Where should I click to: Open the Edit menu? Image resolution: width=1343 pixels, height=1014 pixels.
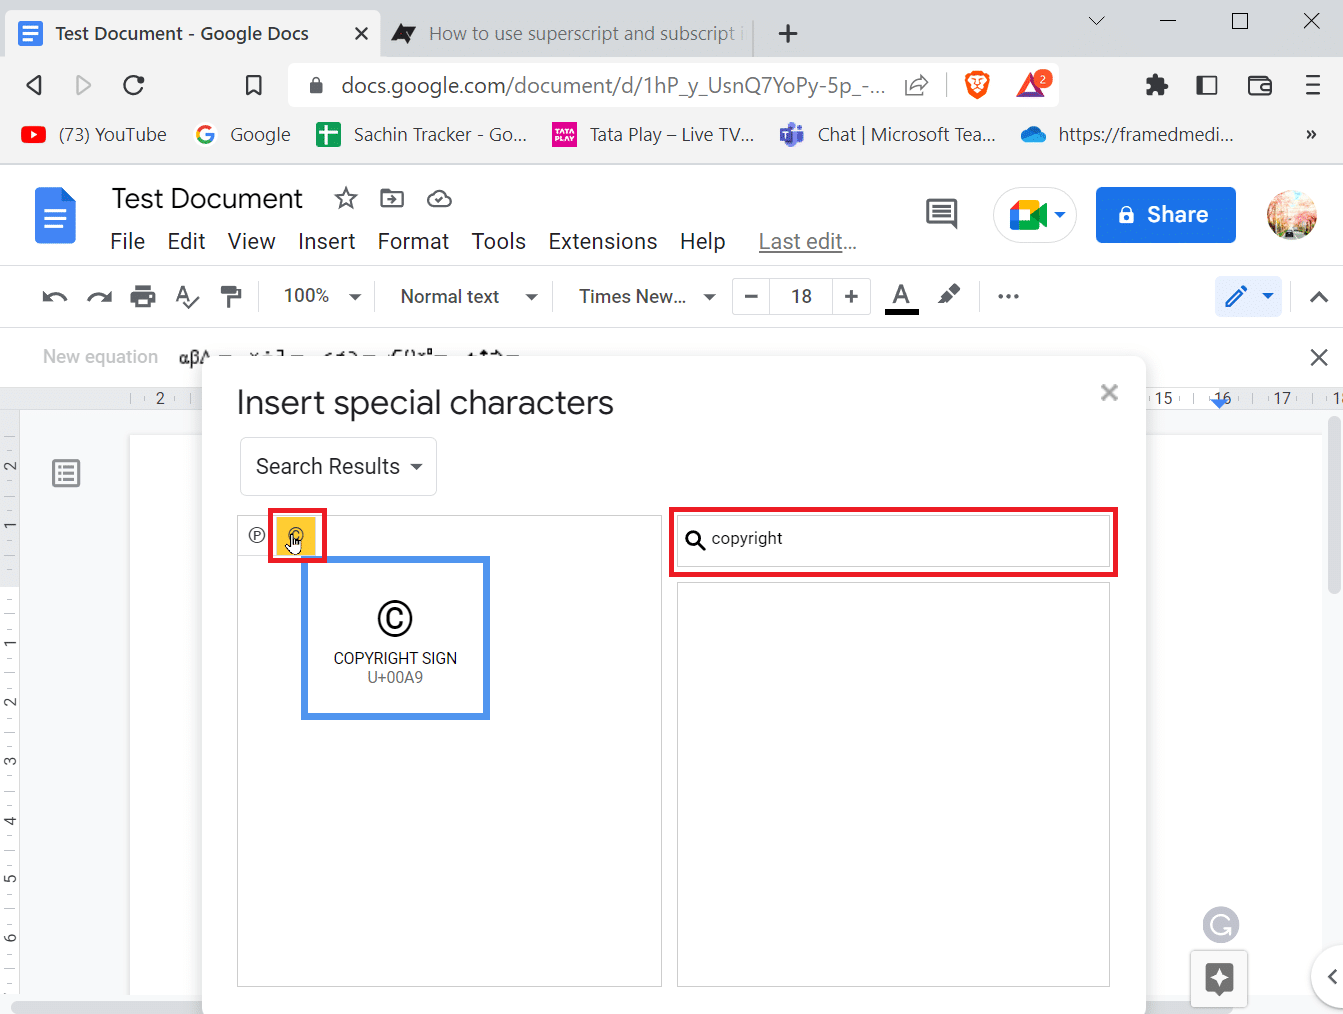click(x=186, y=241)
